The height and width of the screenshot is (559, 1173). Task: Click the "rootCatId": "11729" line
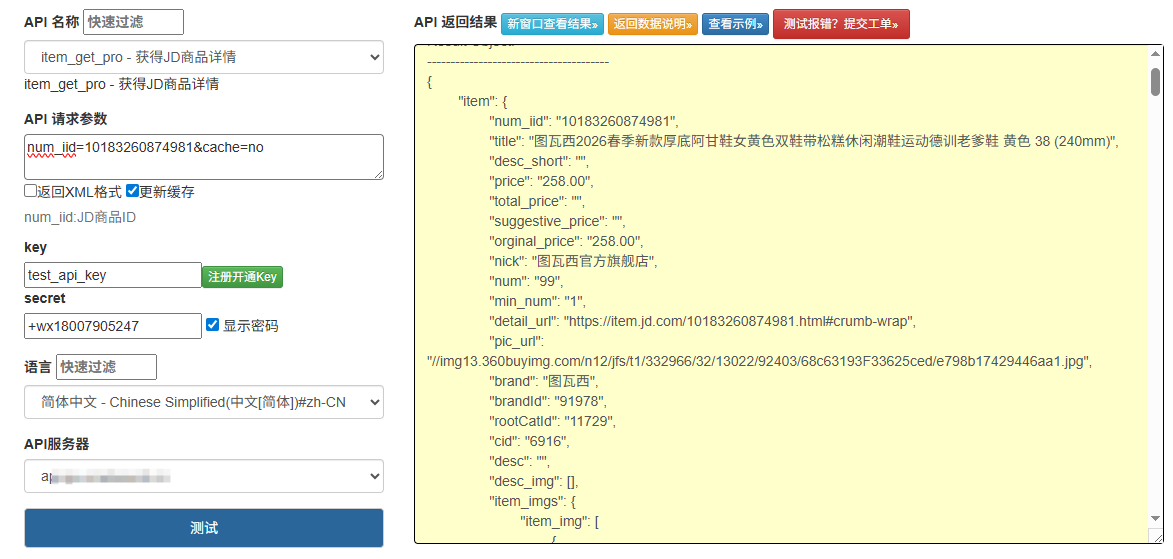pyautogui.click(x=552, y=421)
